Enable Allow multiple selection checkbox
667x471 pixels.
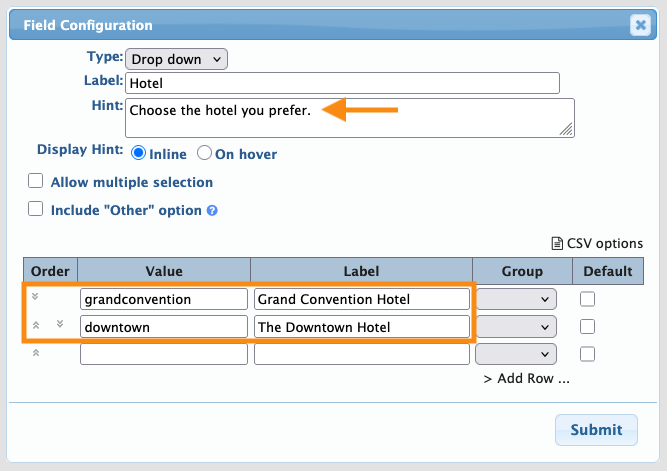pos(36,182)
